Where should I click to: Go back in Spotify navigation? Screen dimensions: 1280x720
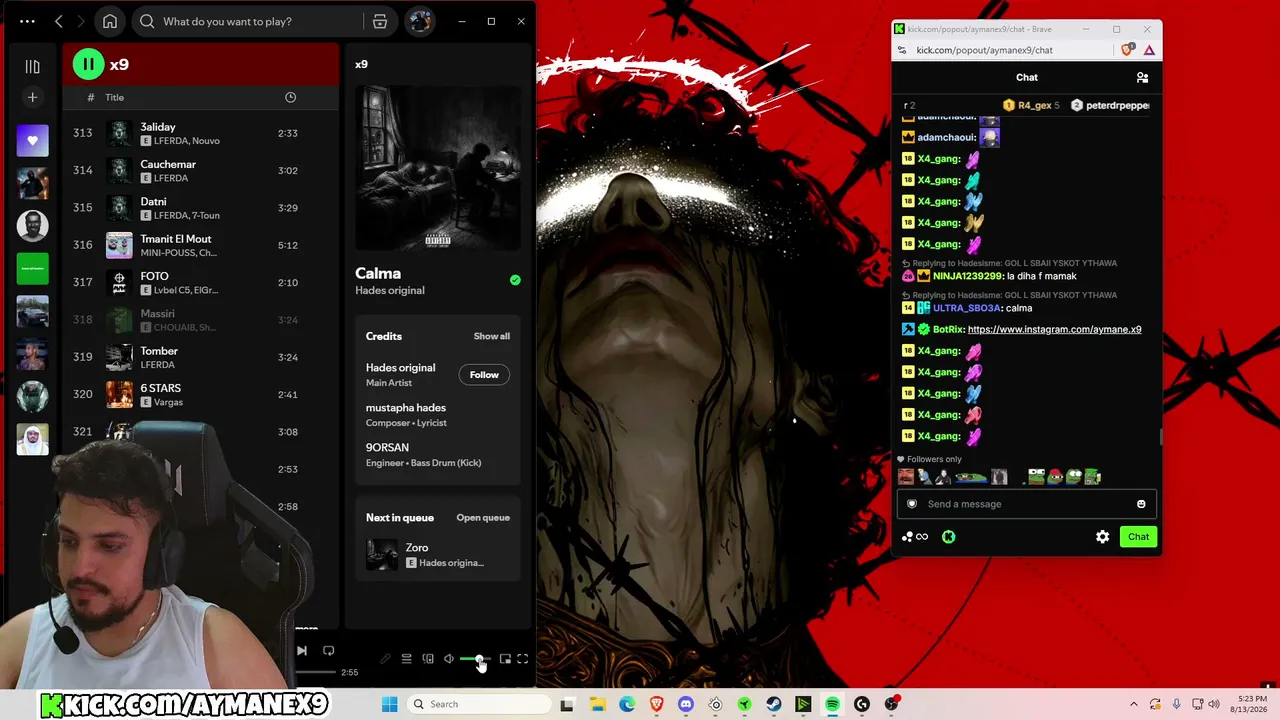59,21
